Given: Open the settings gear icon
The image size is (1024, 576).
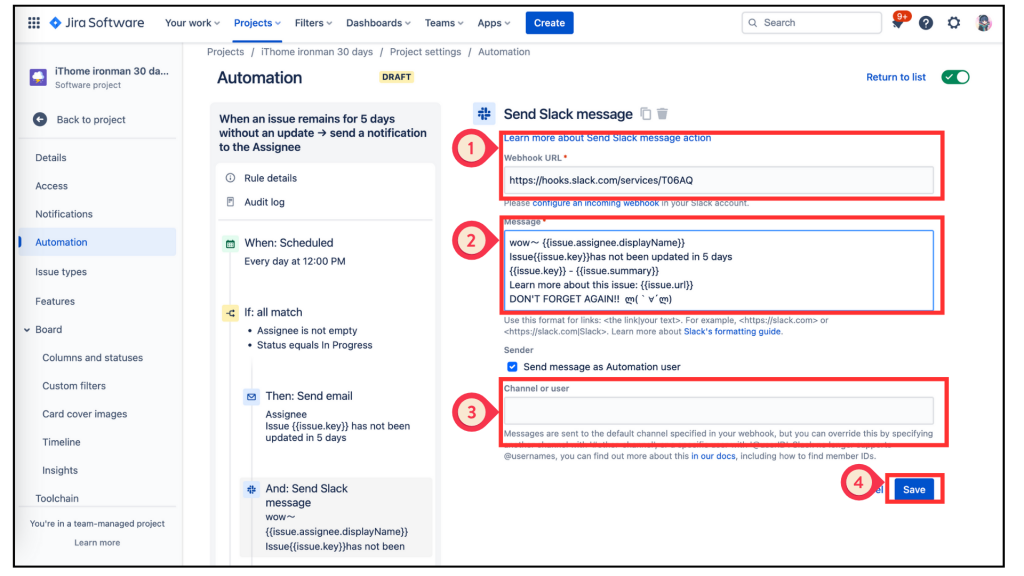Looking at the screenshot, I should (954, 23).
